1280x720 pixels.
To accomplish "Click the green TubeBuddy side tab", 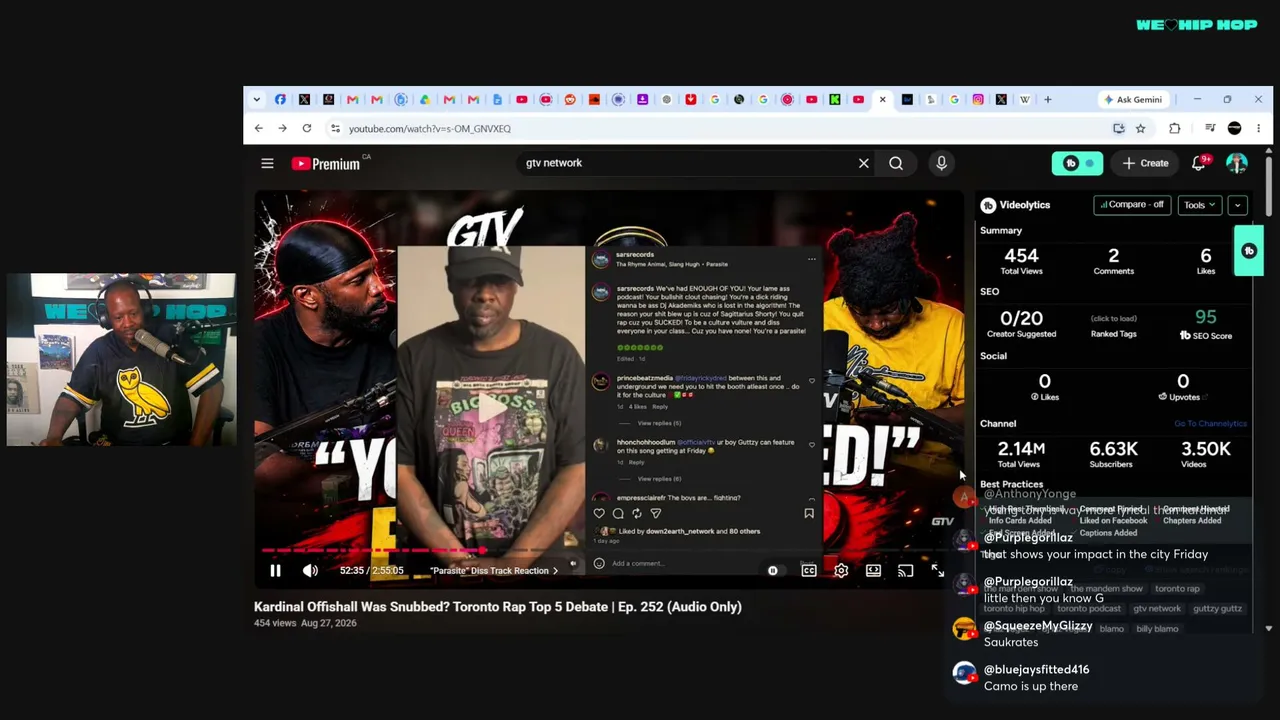I will 1248,251.
